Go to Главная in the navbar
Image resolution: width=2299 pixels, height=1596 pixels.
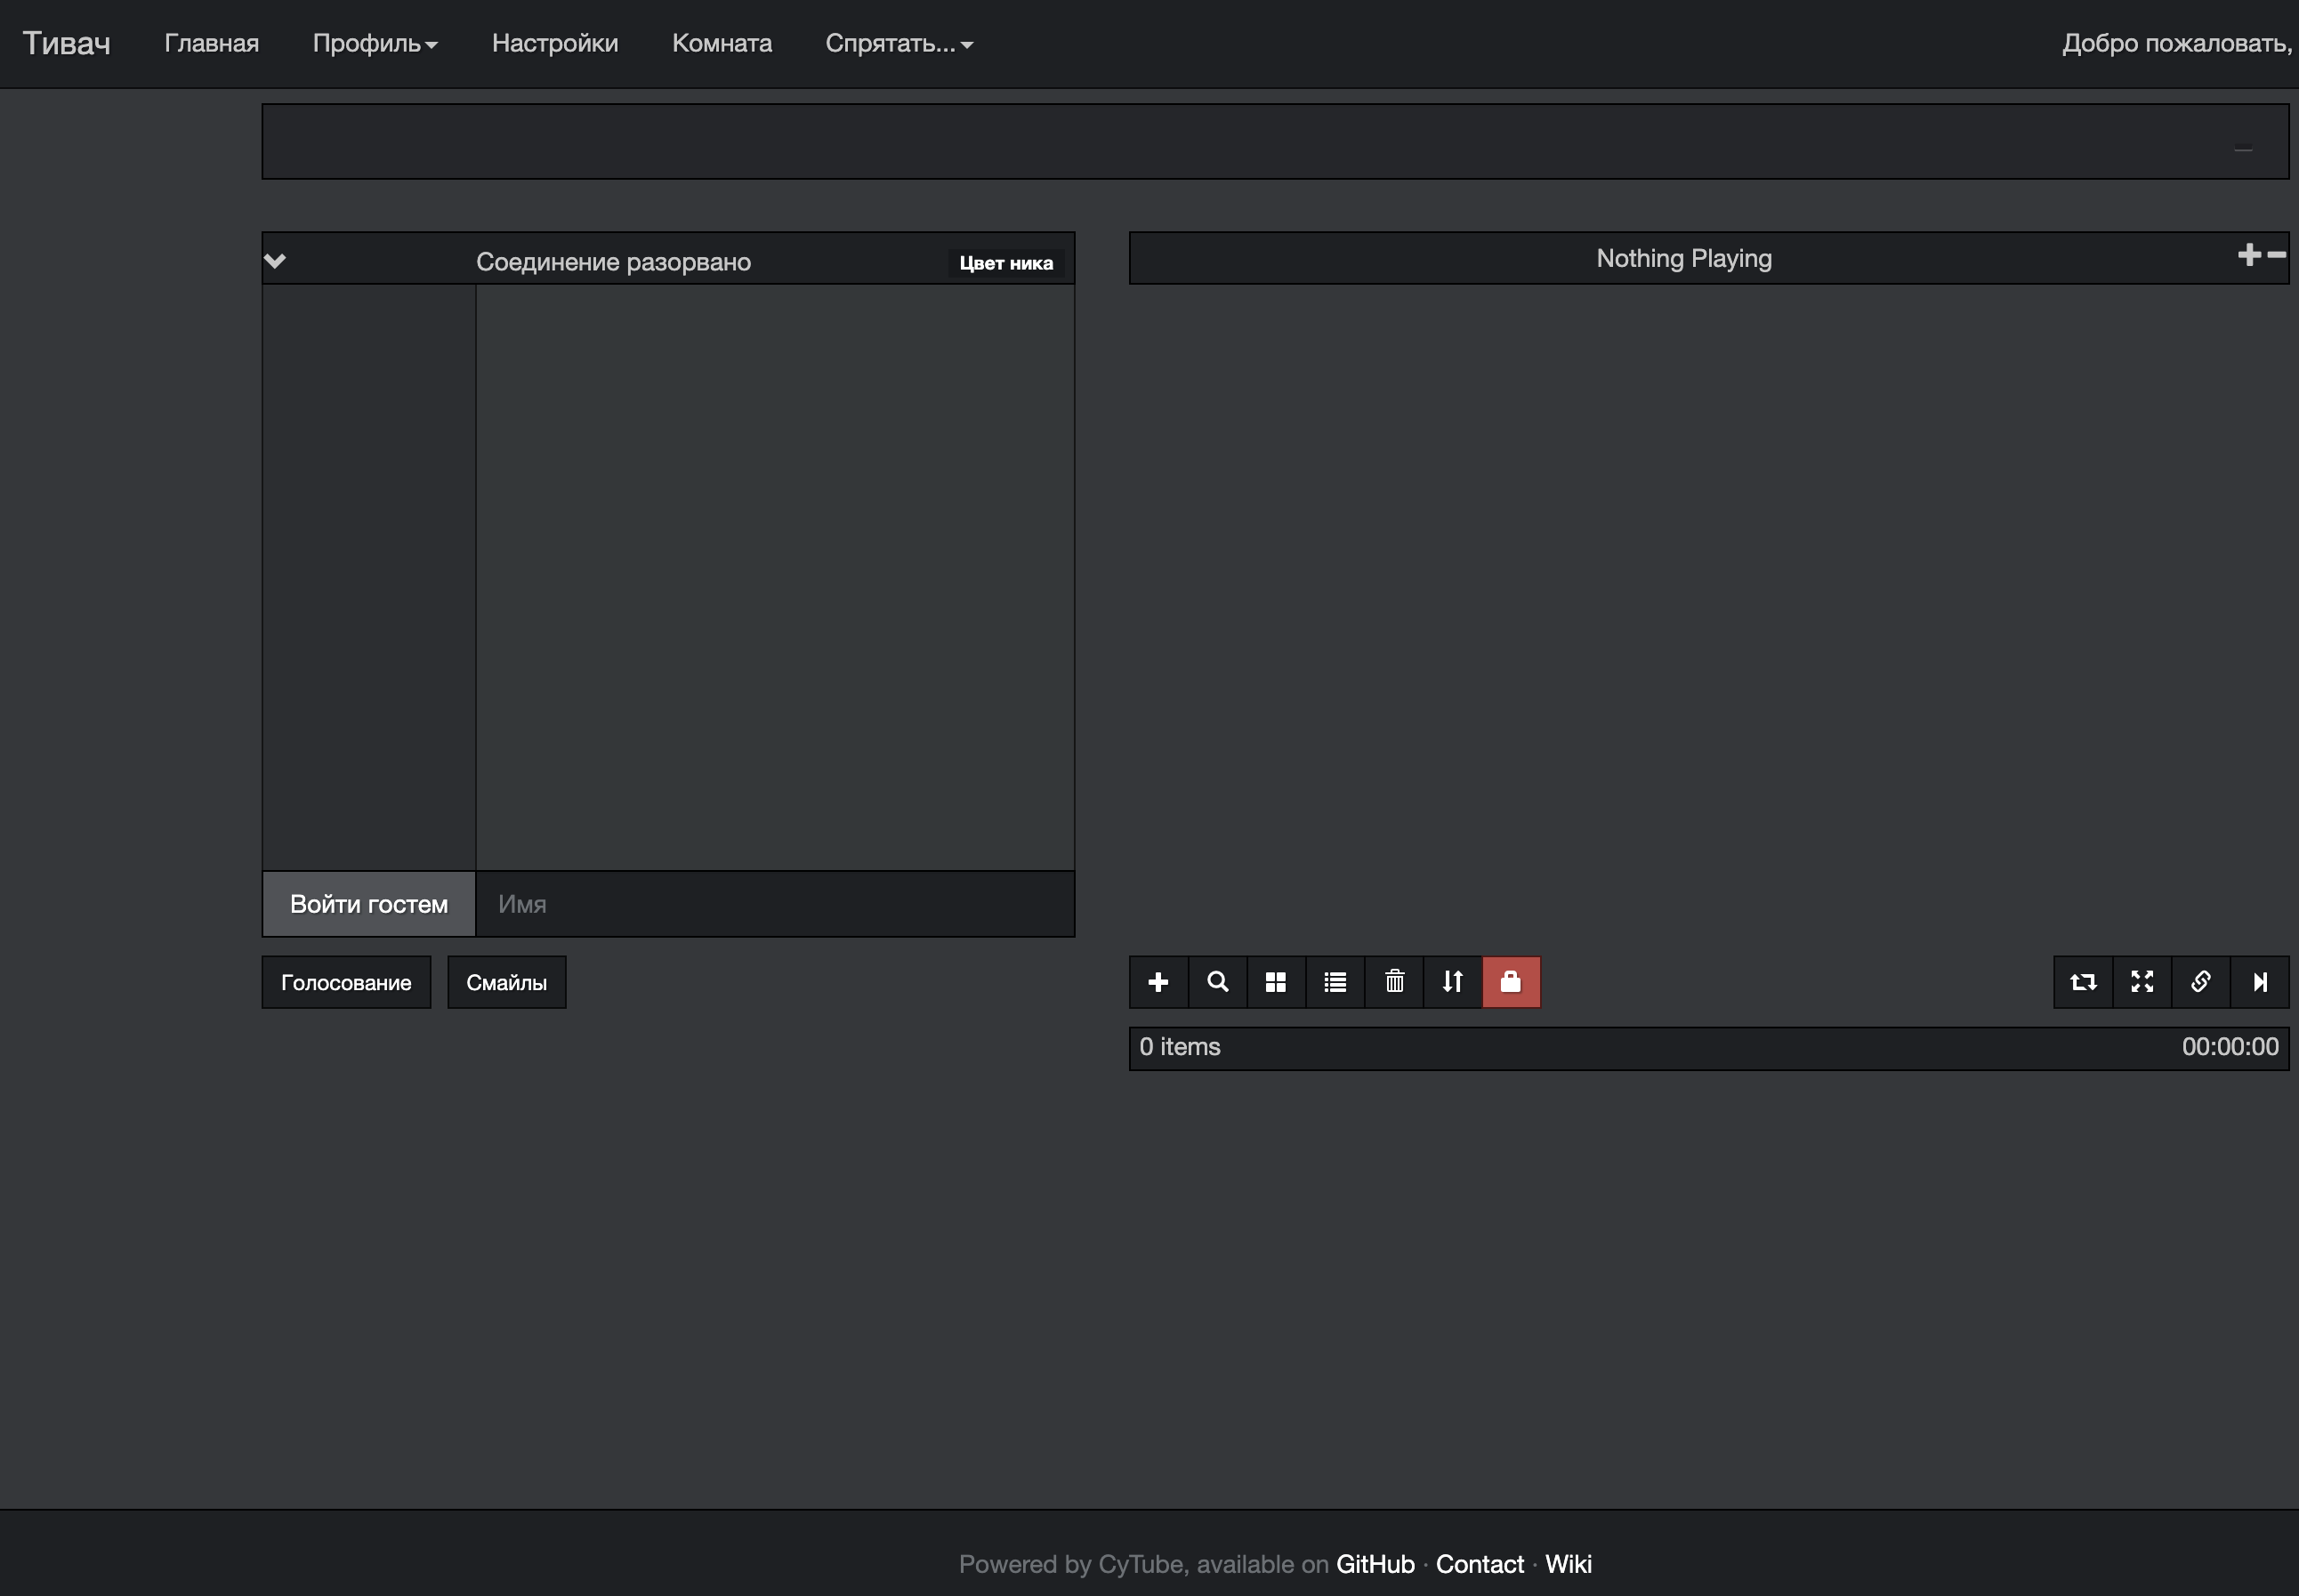[211, 43]
